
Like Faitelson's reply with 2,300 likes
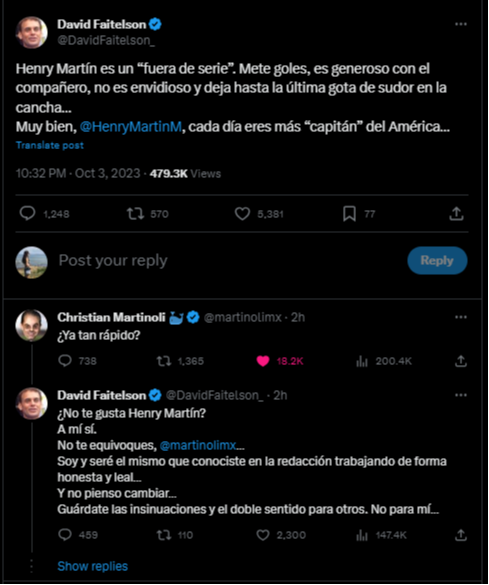263,535
